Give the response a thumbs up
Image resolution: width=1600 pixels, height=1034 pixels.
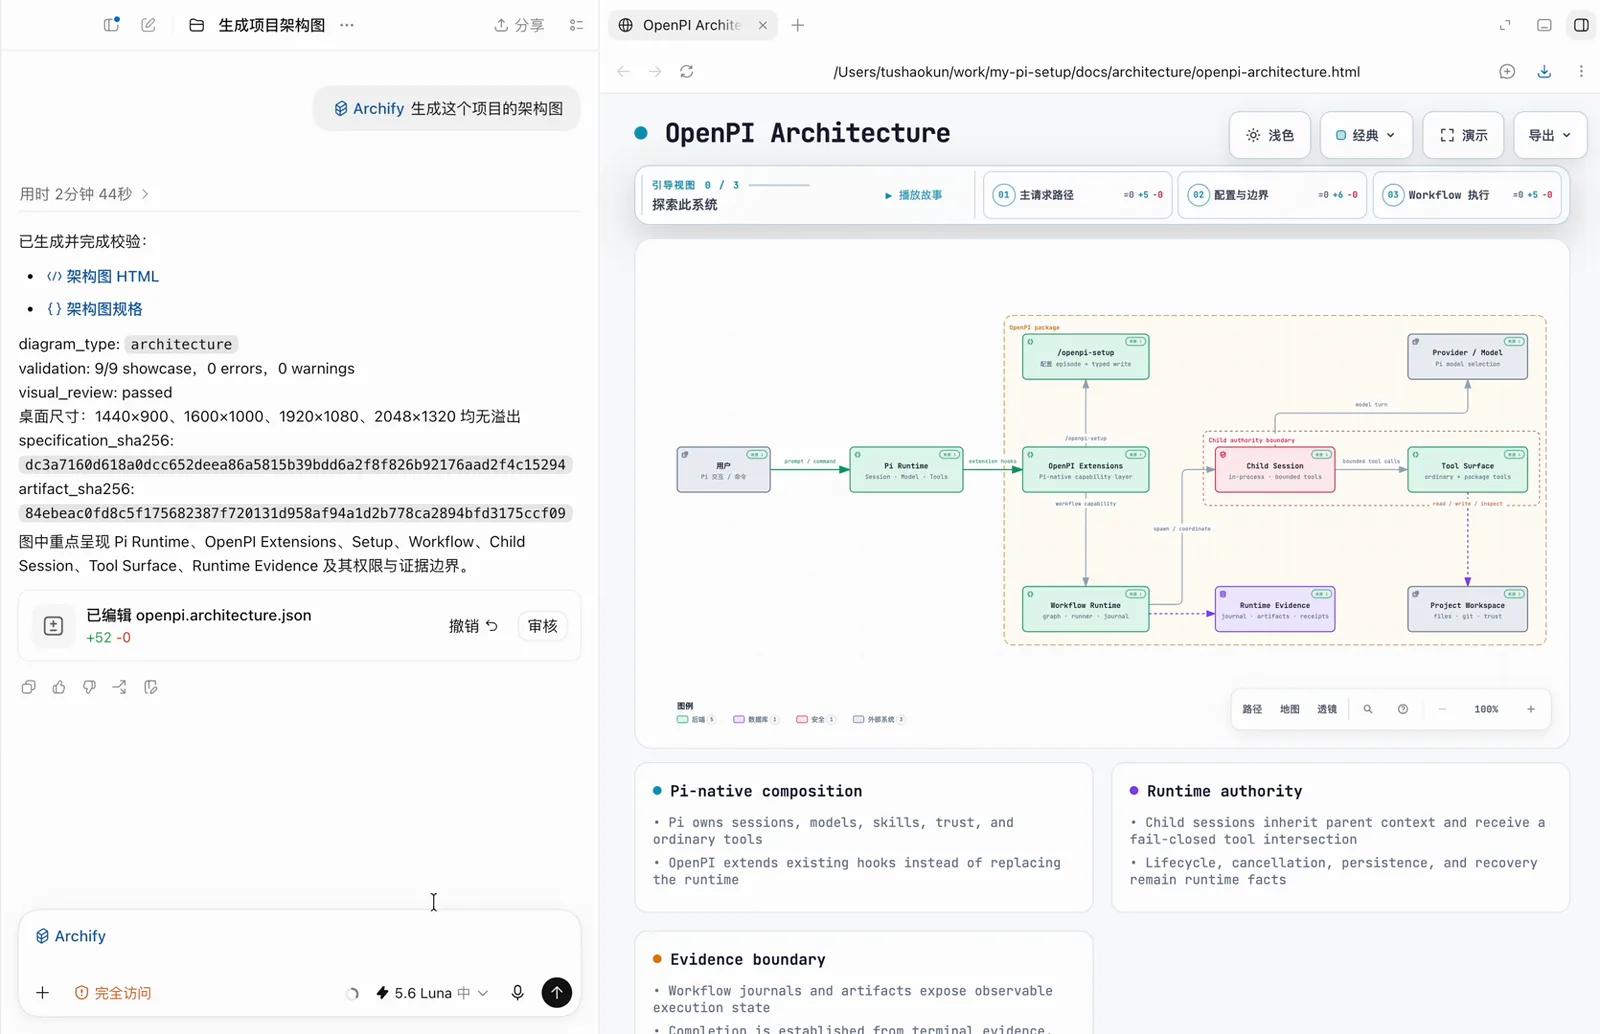click(59, 687)
